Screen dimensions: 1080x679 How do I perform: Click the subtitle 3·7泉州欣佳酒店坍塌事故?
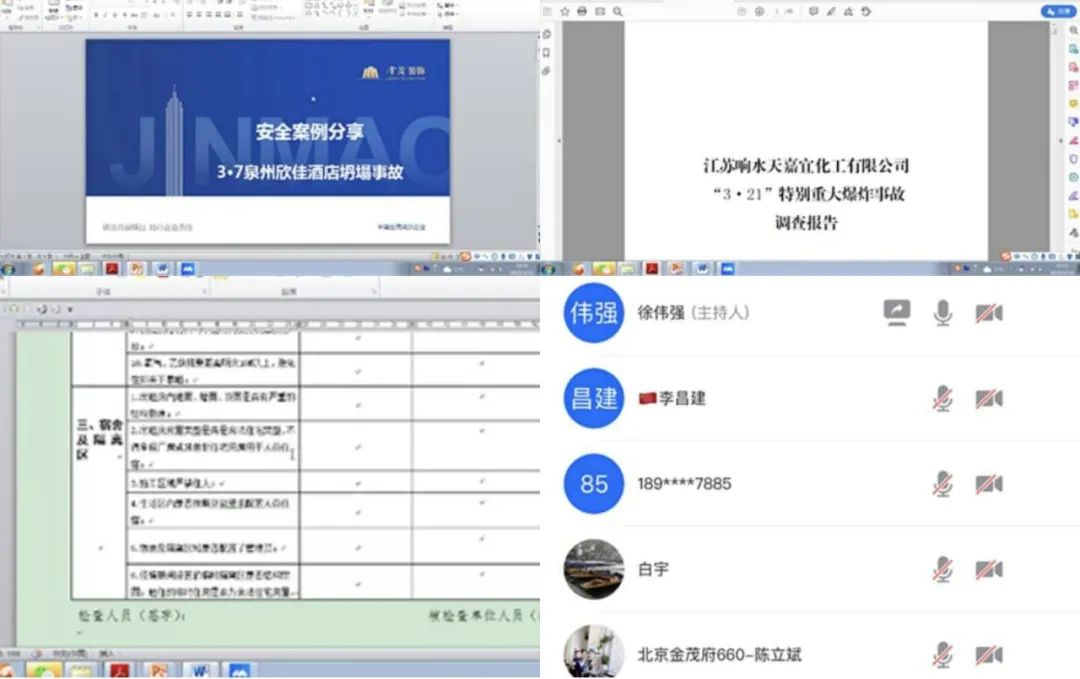click(310, 171)
